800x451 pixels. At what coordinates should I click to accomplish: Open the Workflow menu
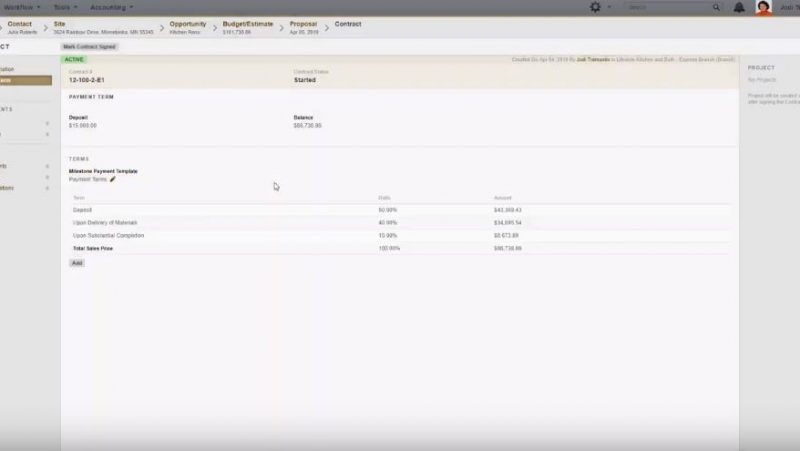pyautogui.click(x=21, y=7)
